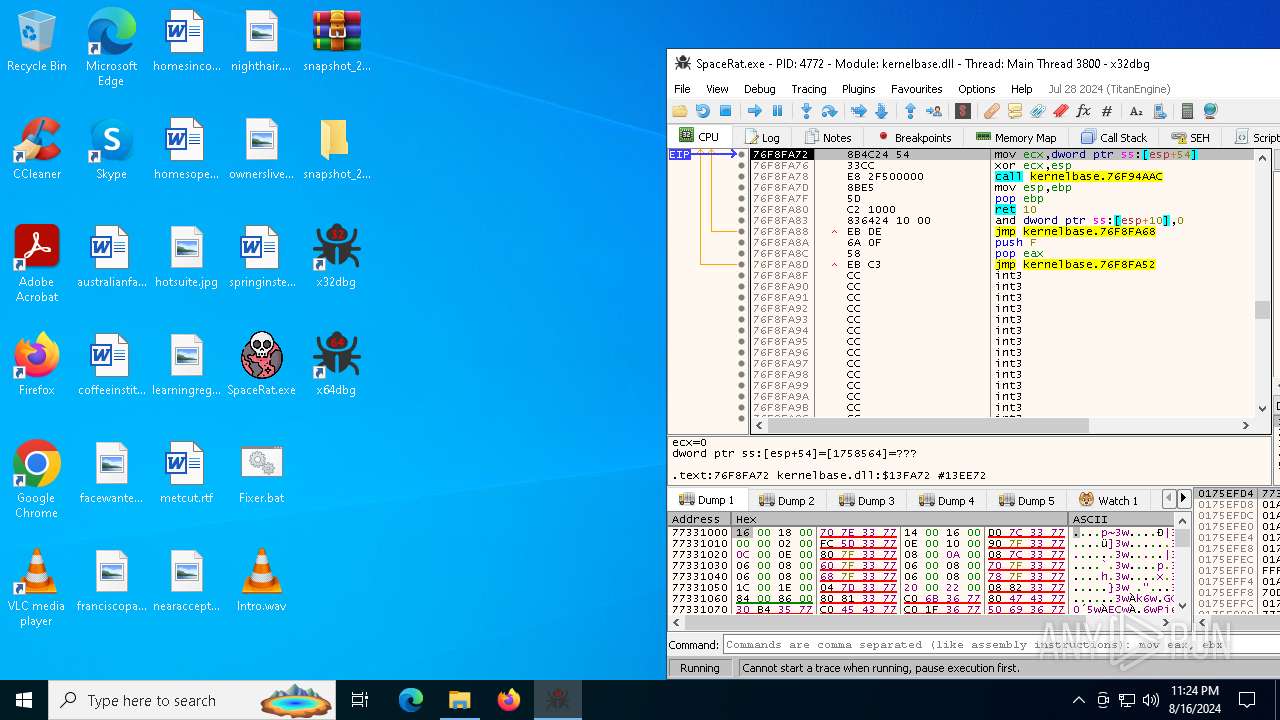Screen dimensions: 1280x720
Task: Open the Patches dialog band-aid icon
Action: coord(992,111)
